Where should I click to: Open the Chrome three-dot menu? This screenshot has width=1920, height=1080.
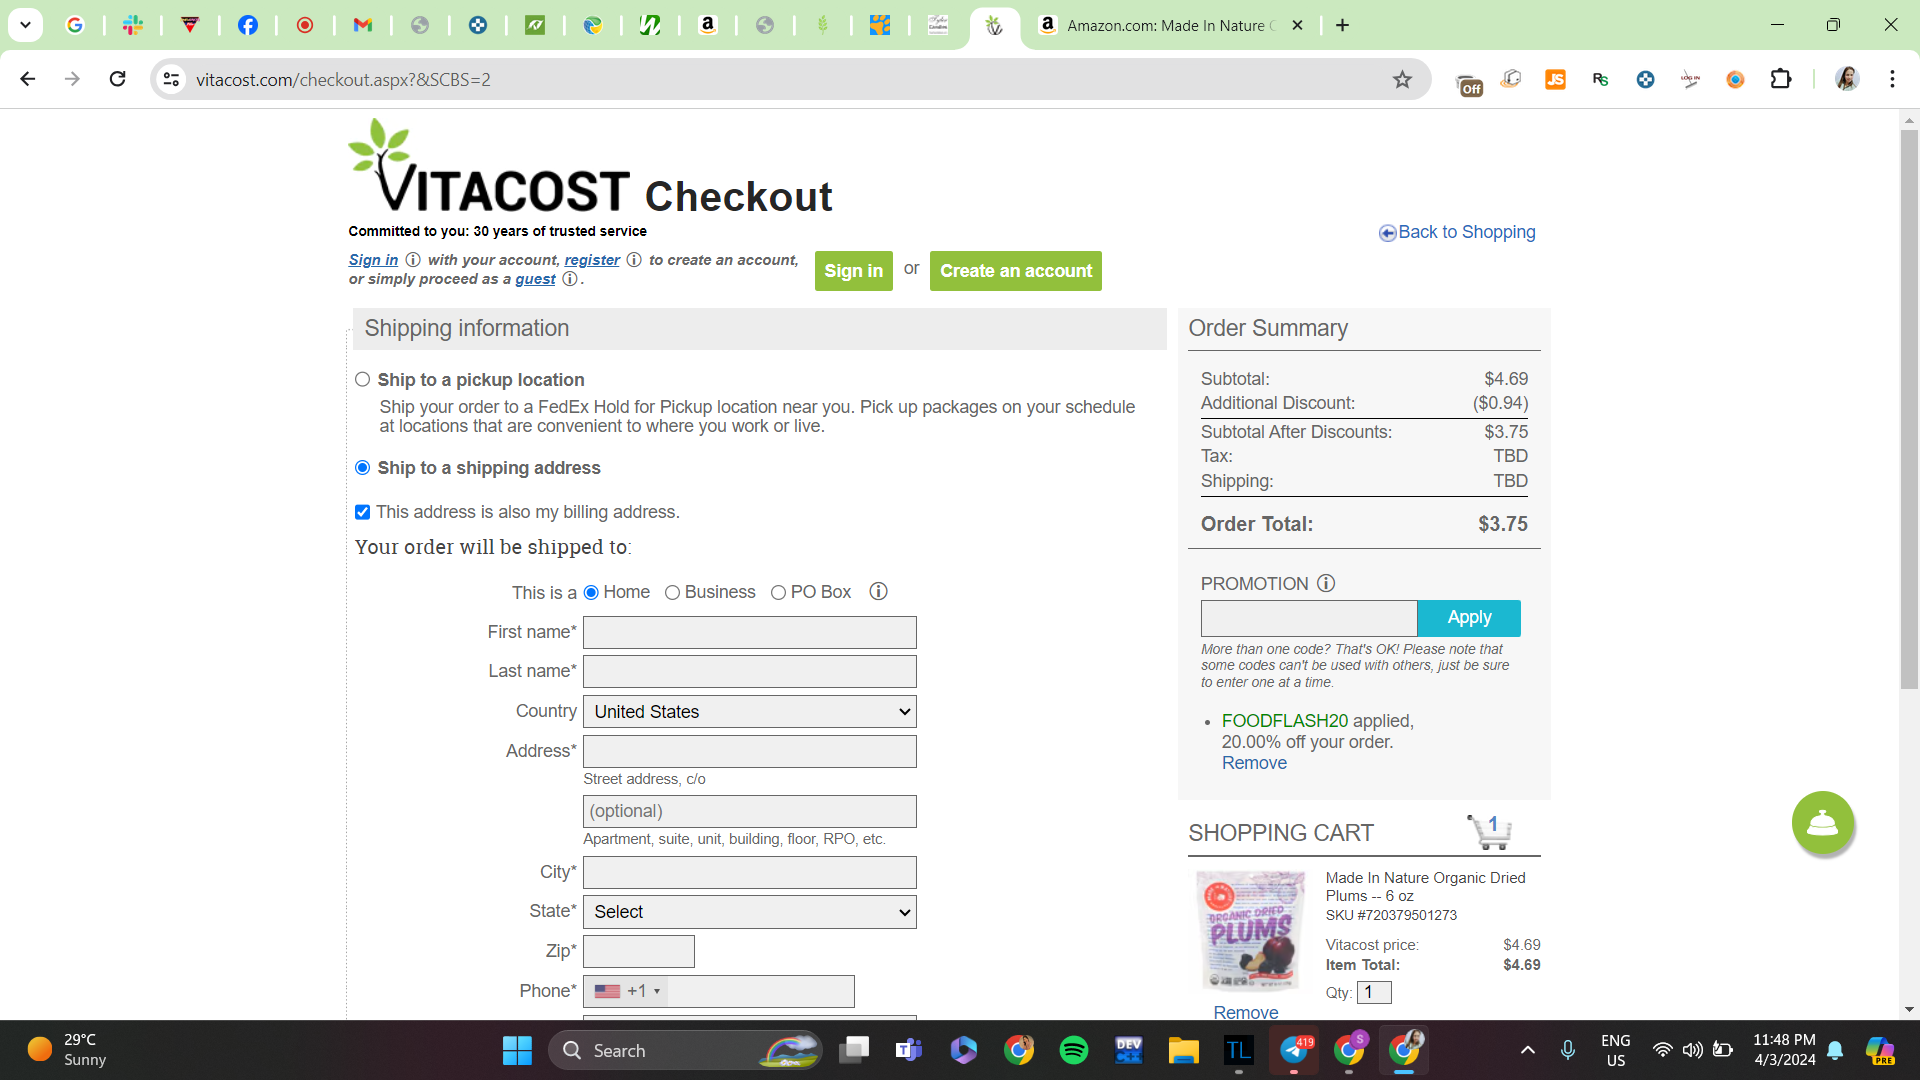pos(1892,79)
